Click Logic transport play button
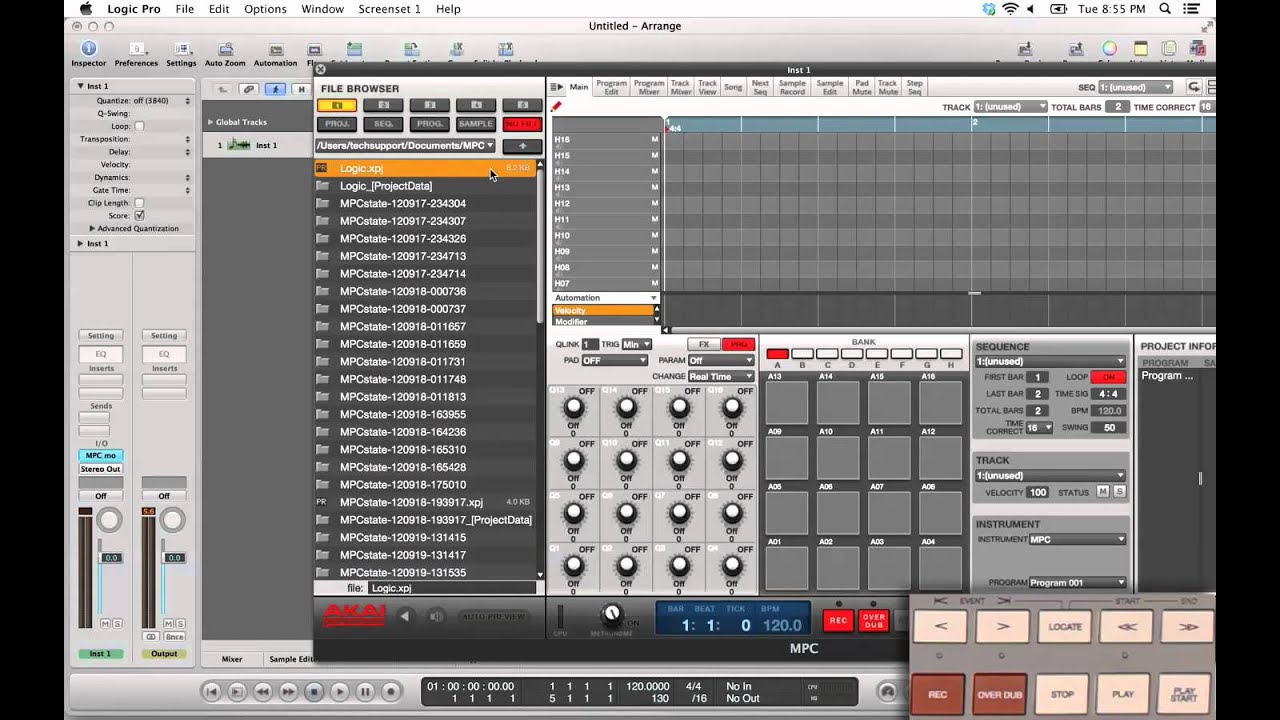Viewport: 1280px width, 720px height. (x=339, y=691)
